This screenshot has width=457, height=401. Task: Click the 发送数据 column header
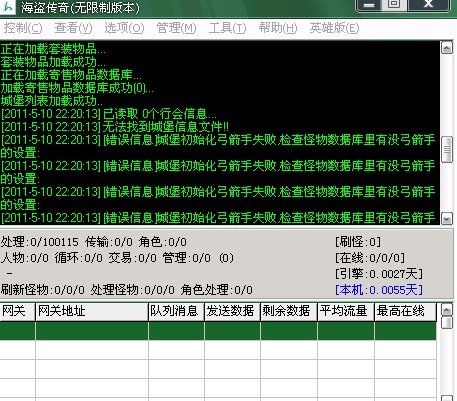click(232, 312)
